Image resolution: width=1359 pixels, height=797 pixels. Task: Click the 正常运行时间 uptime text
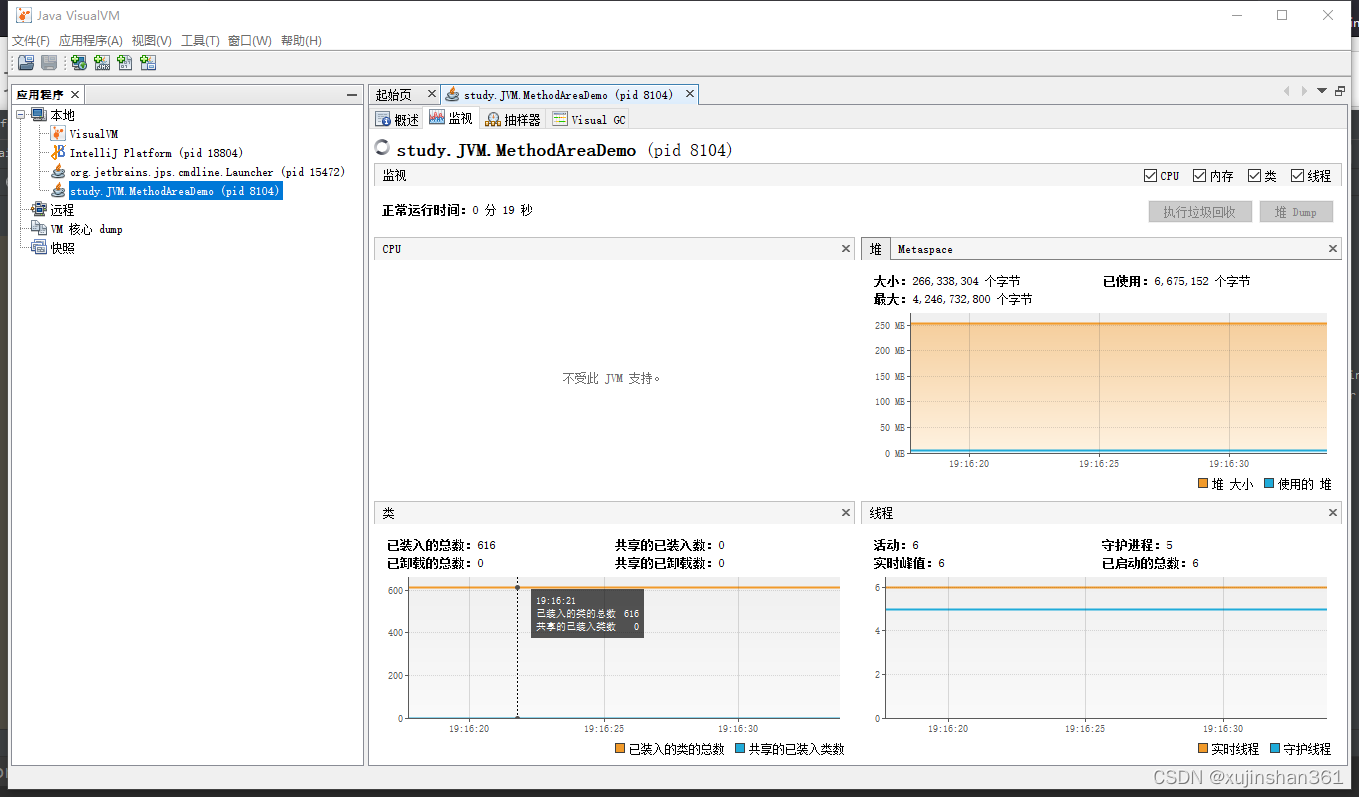pos(457,211)
